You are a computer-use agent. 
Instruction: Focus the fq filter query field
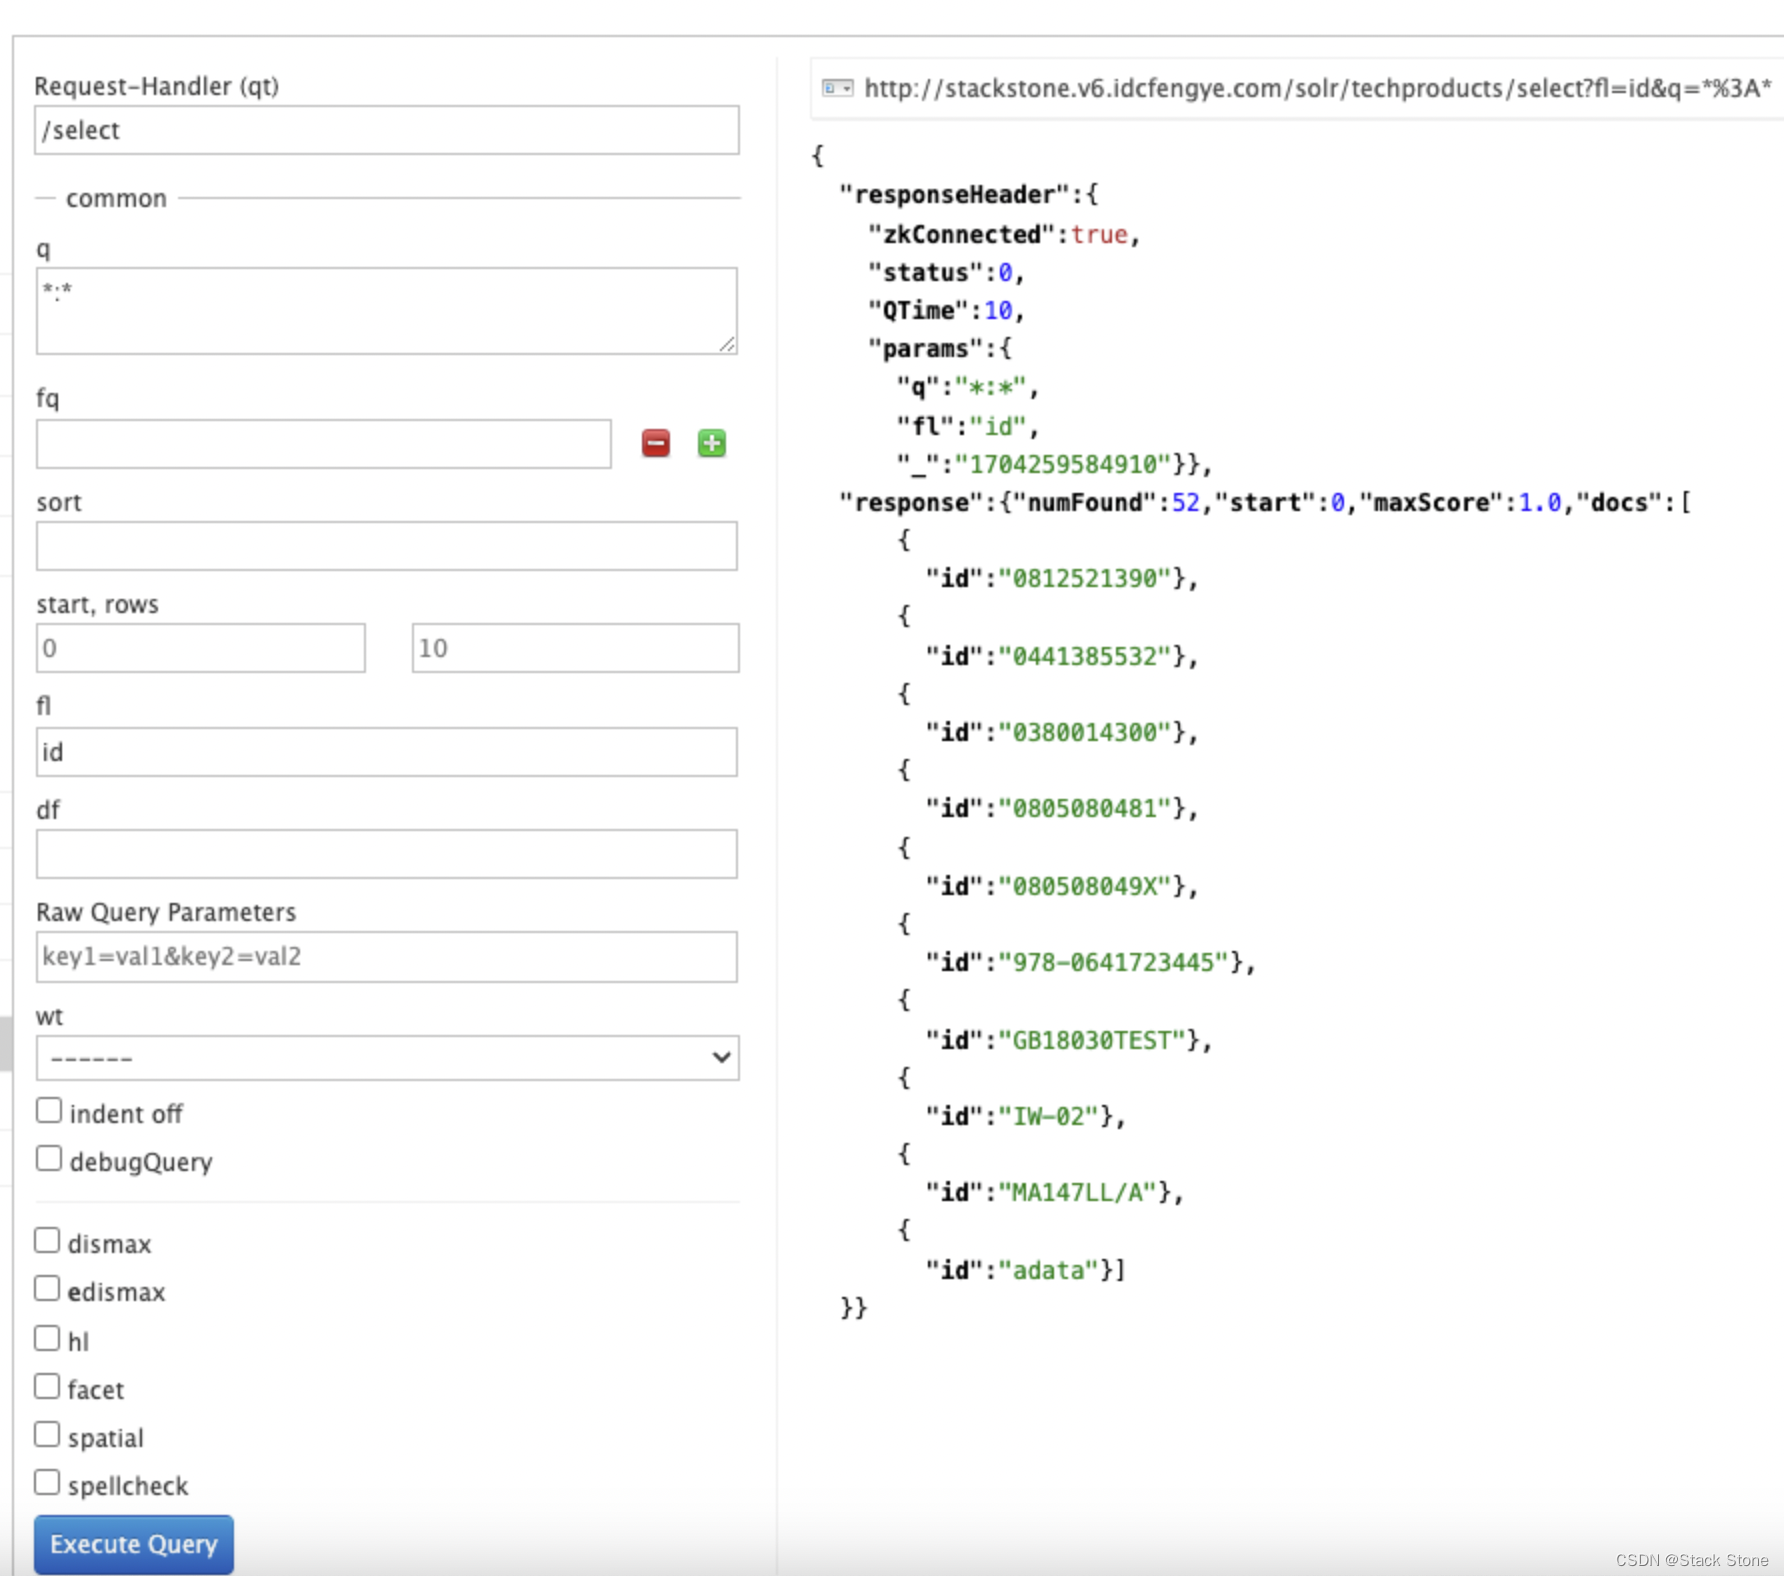tap(324, 444)
